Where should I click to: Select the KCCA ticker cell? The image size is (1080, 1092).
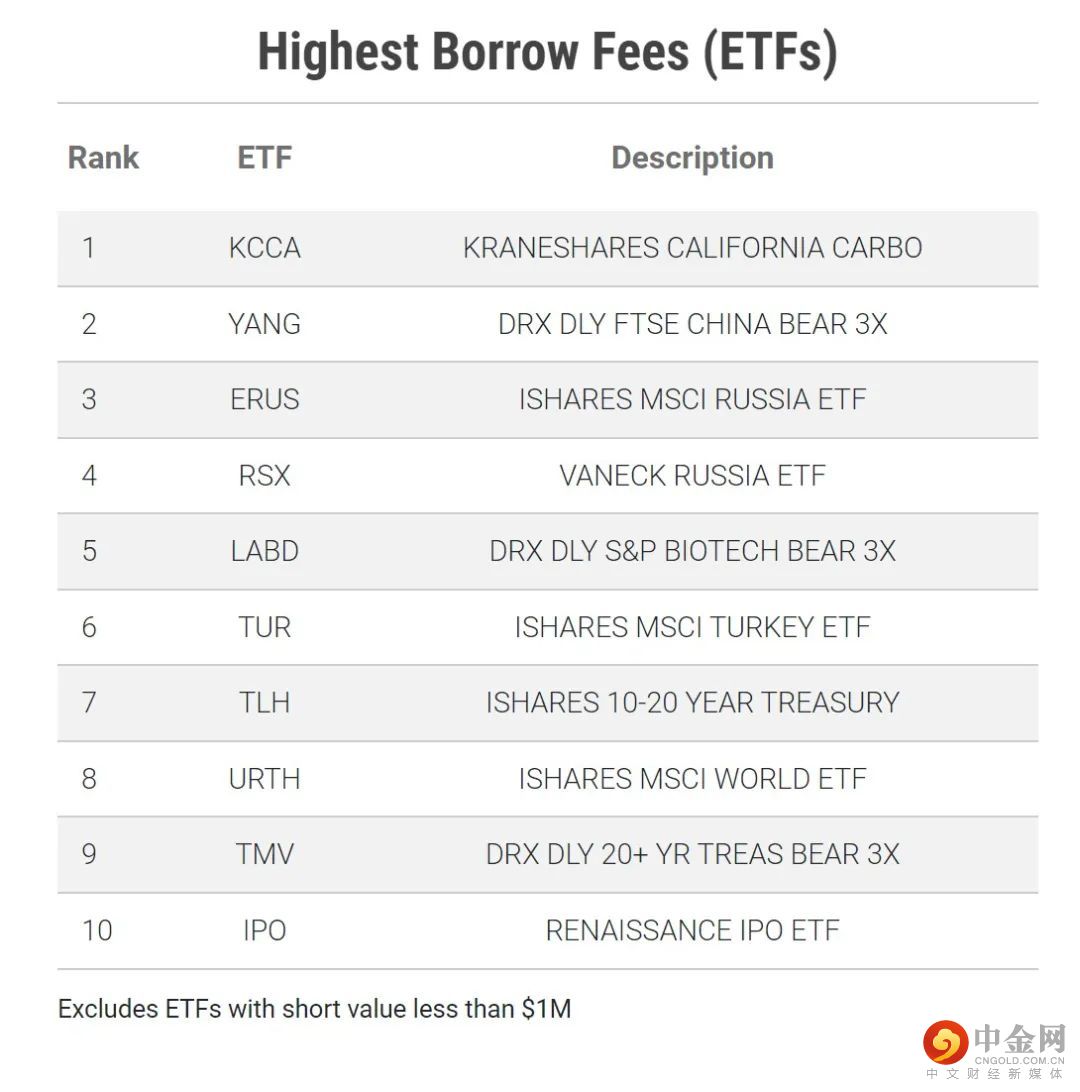click(x=264, y=248)
